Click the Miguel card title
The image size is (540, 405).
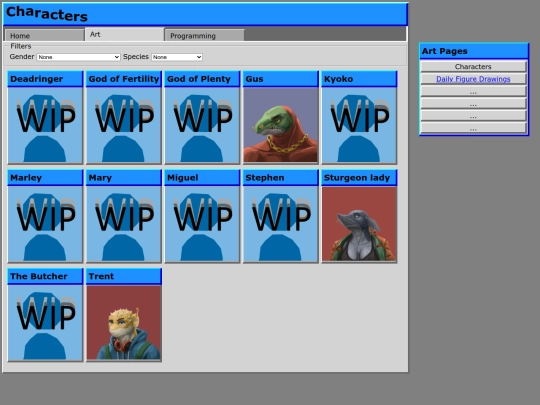click(202, 178)
